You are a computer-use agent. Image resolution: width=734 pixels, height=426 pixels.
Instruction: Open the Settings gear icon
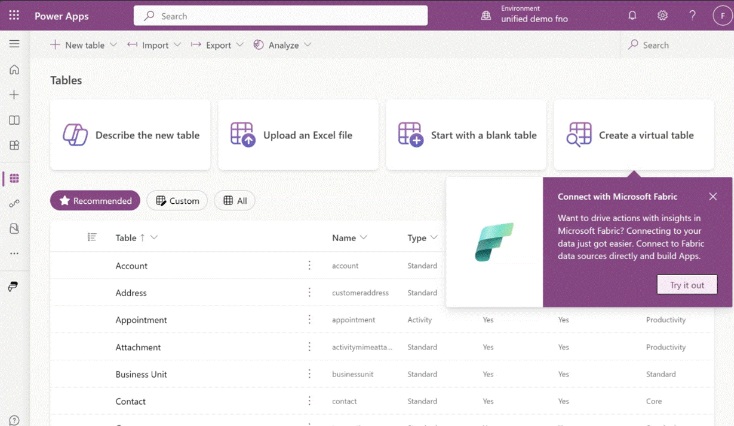point(662,16)
